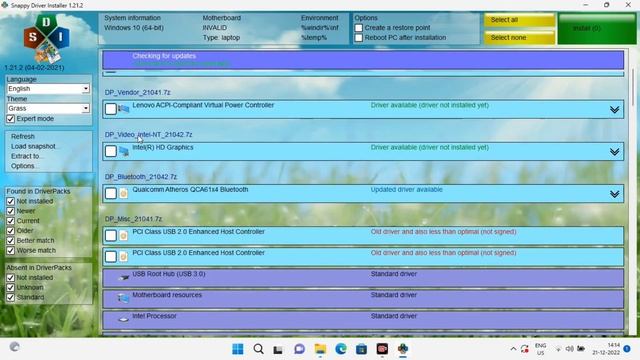Screen dimensions: 640x360
Task: Uncheck the Current filter
Action: pyautogui.click(x=11, y=221)
